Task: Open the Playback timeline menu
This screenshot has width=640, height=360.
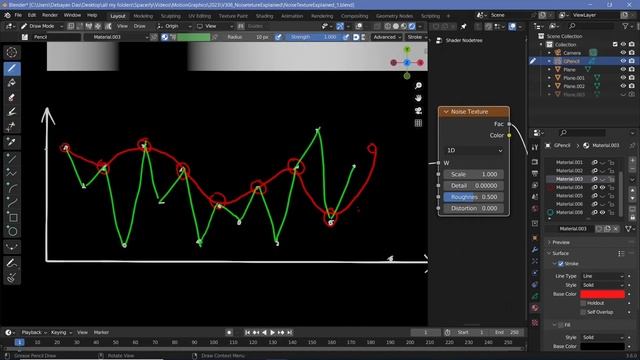Action: click(34, 333)
